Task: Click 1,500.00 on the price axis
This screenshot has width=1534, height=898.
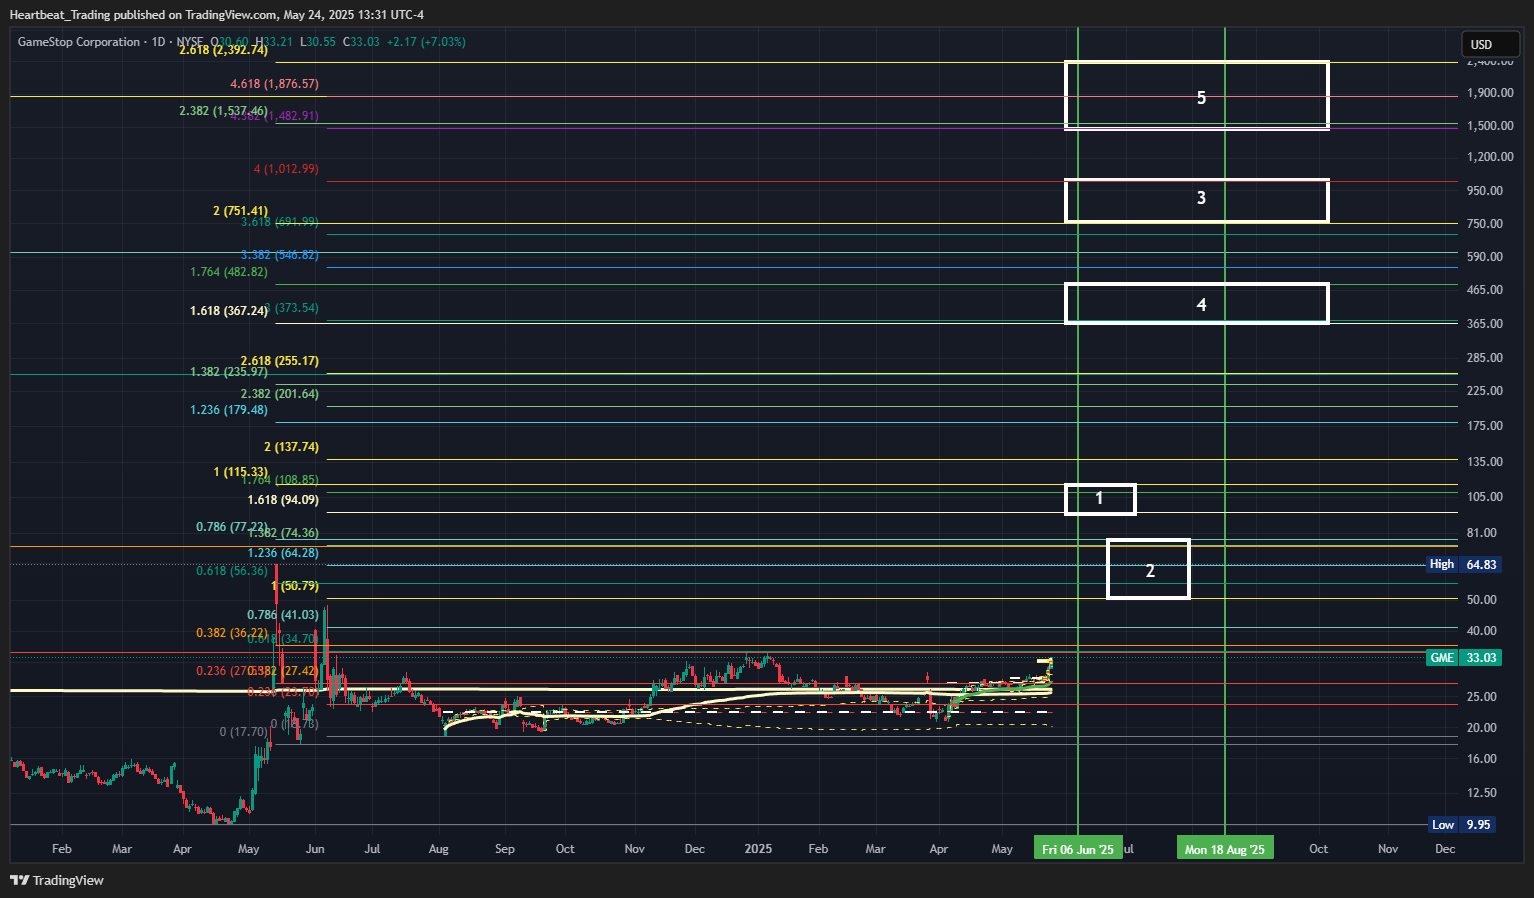Action: pos(1490,126)
